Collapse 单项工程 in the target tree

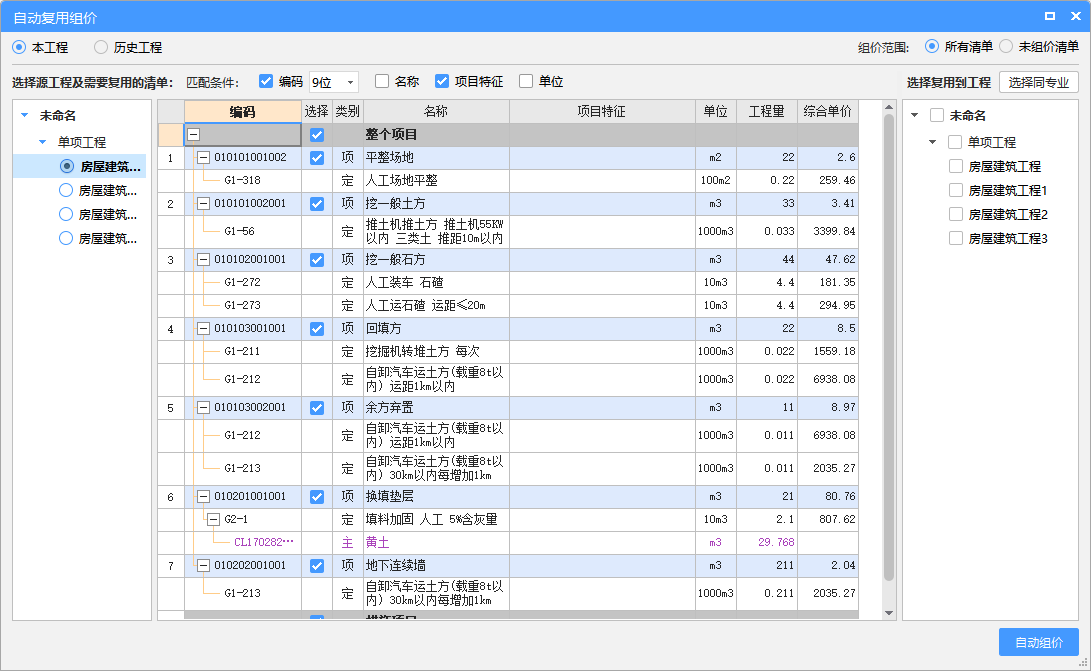pyautogui.click(x=932, y=143)
